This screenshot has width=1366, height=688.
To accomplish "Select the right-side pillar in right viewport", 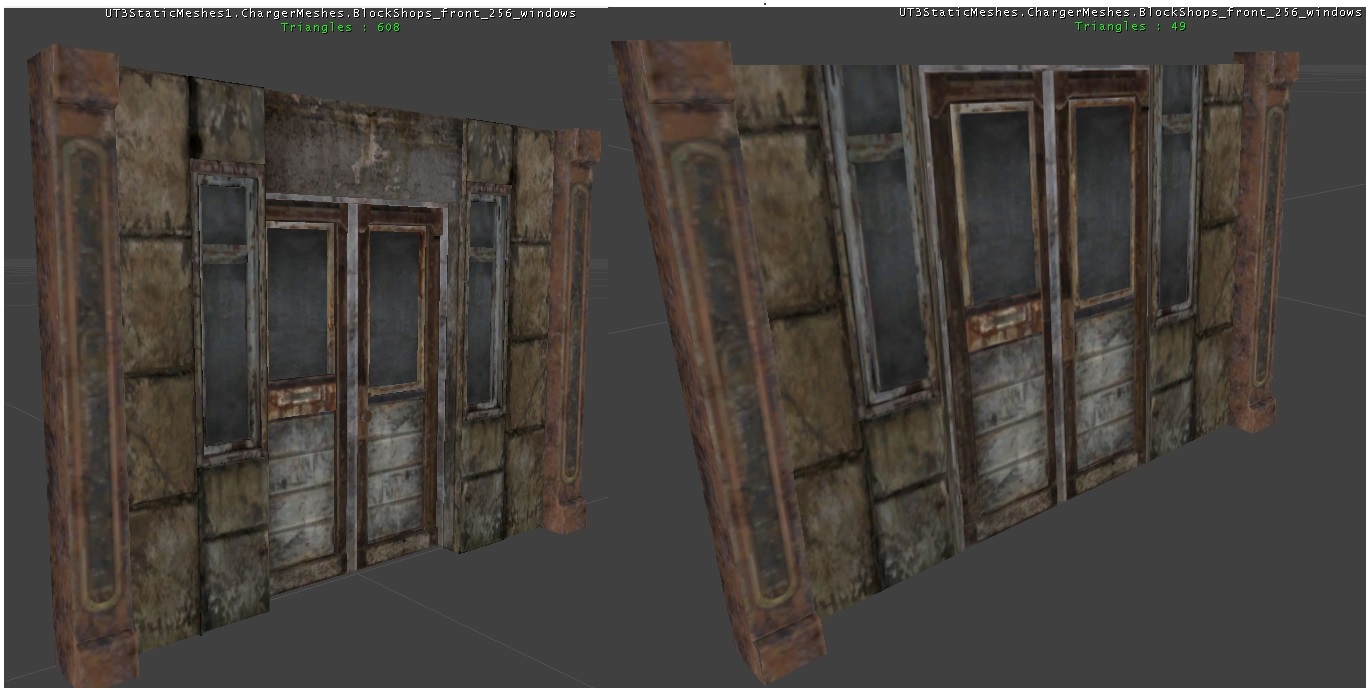I will tap(1260, 240).
